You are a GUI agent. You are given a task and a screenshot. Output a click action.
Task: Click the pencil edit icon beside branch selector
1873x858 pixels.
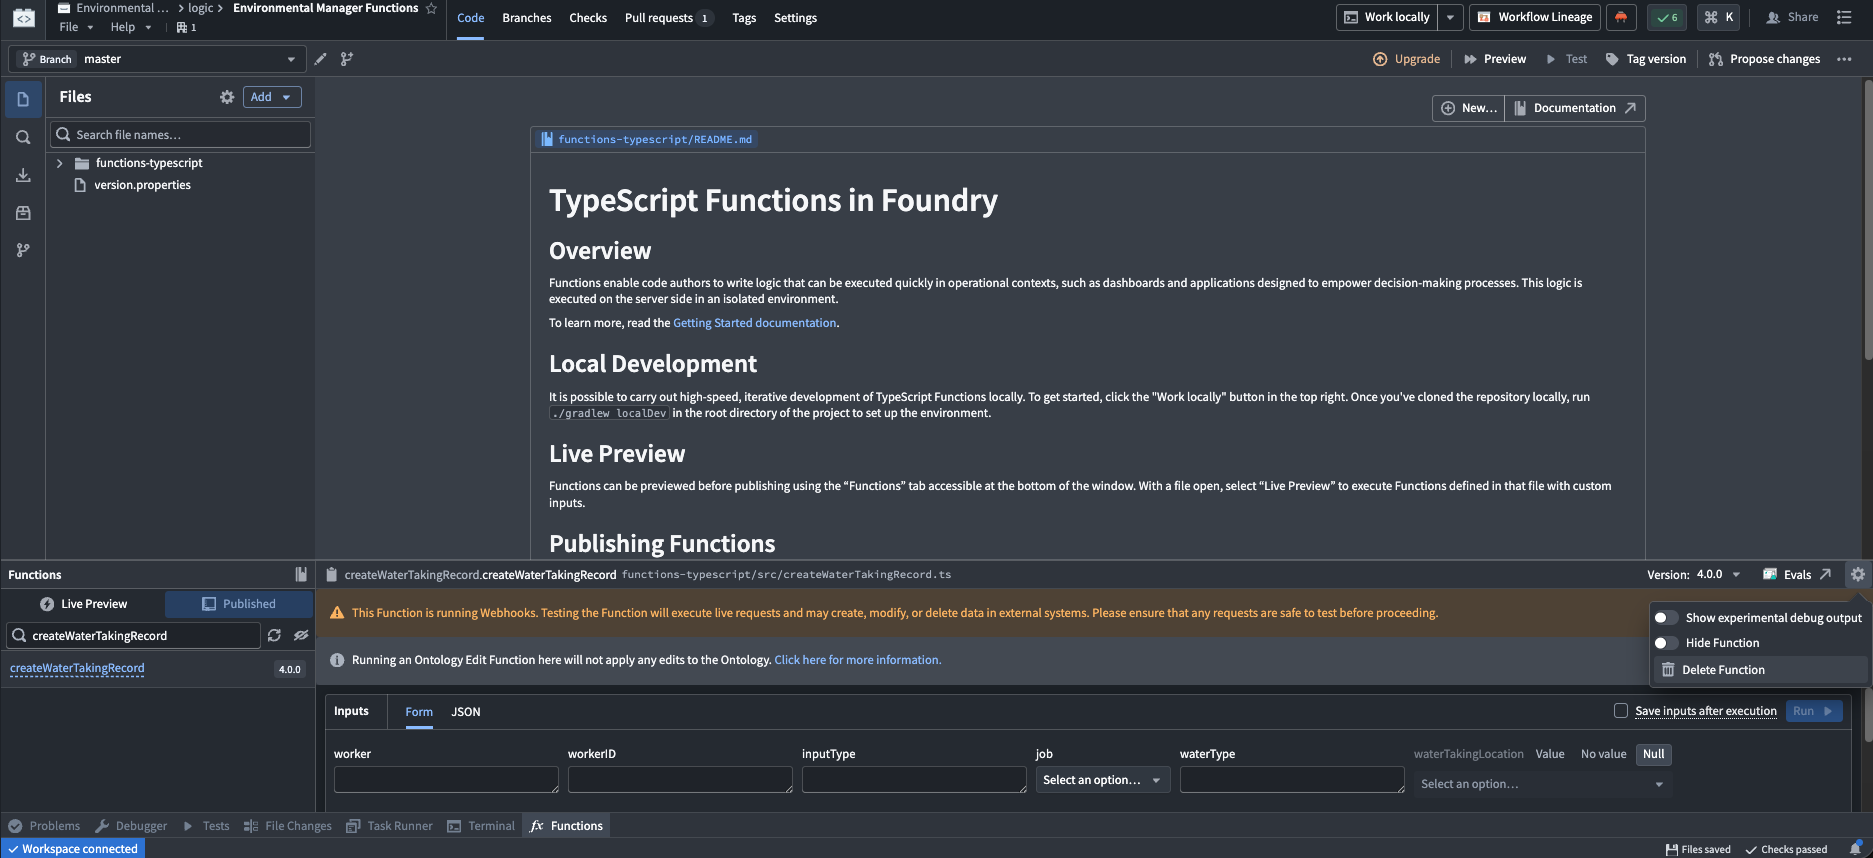tap(320, 59)
